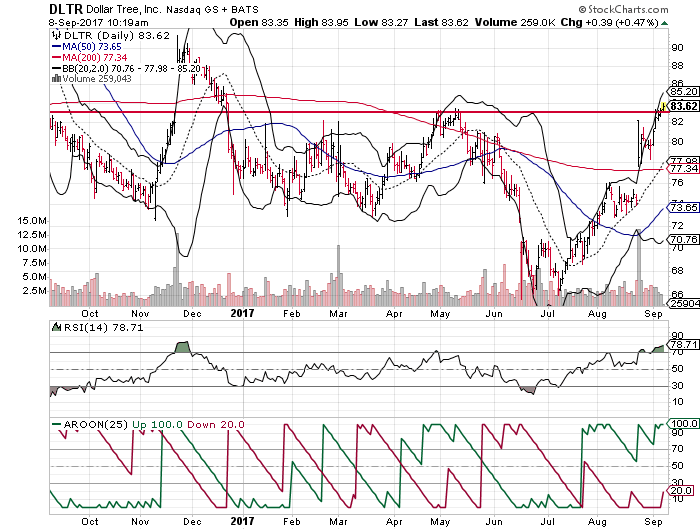Click the Aroon Up 100.0 value
This screenshot has height=530, width=700.
(157, 425)
